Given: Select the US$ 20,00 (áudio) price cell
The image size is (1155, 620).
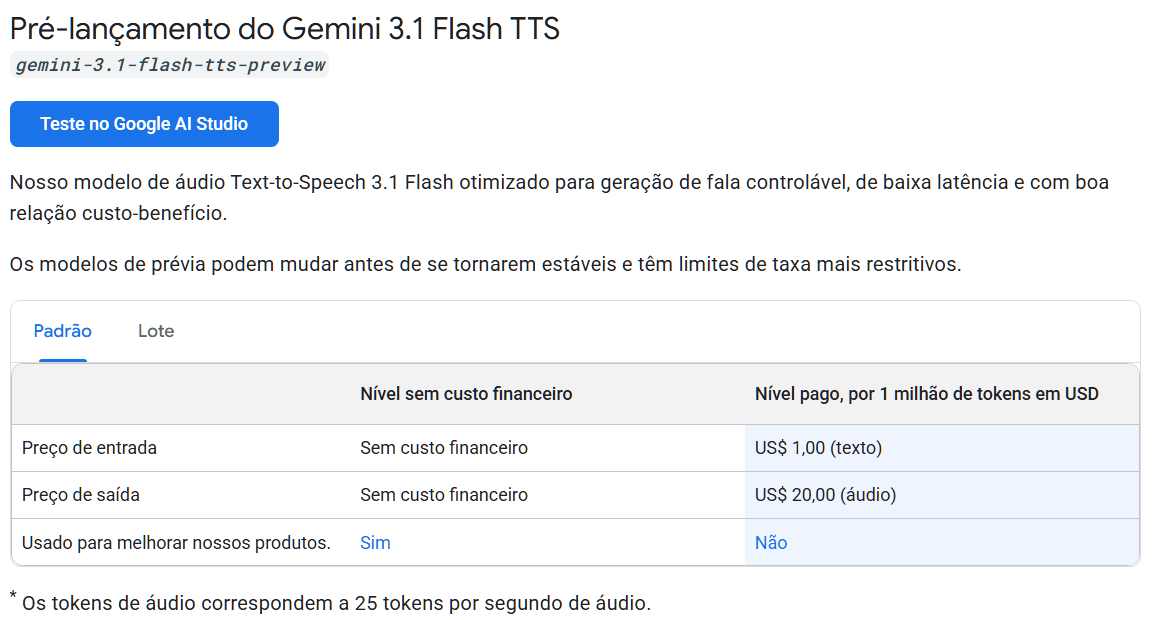Looking at the screenshot, I should (x=827, y=494).
